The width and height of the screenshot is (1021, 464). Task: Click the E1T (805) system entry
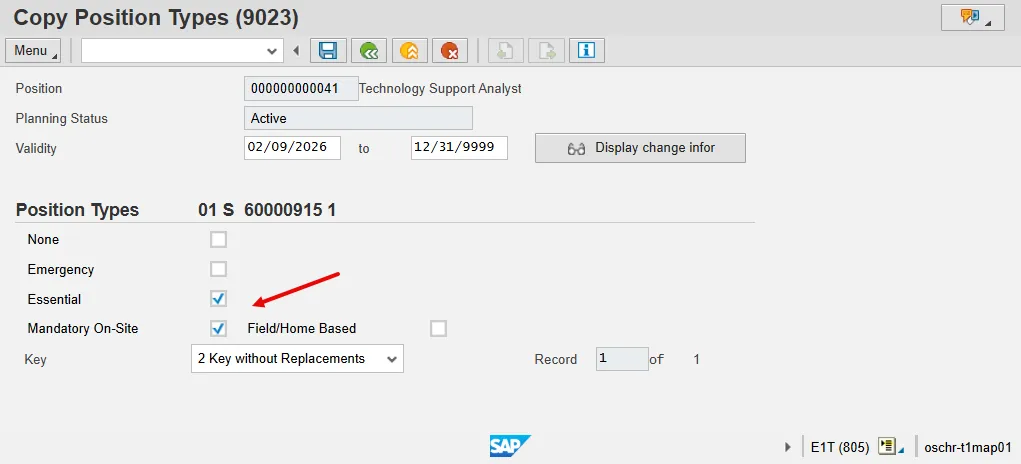(x=840, y=448)
